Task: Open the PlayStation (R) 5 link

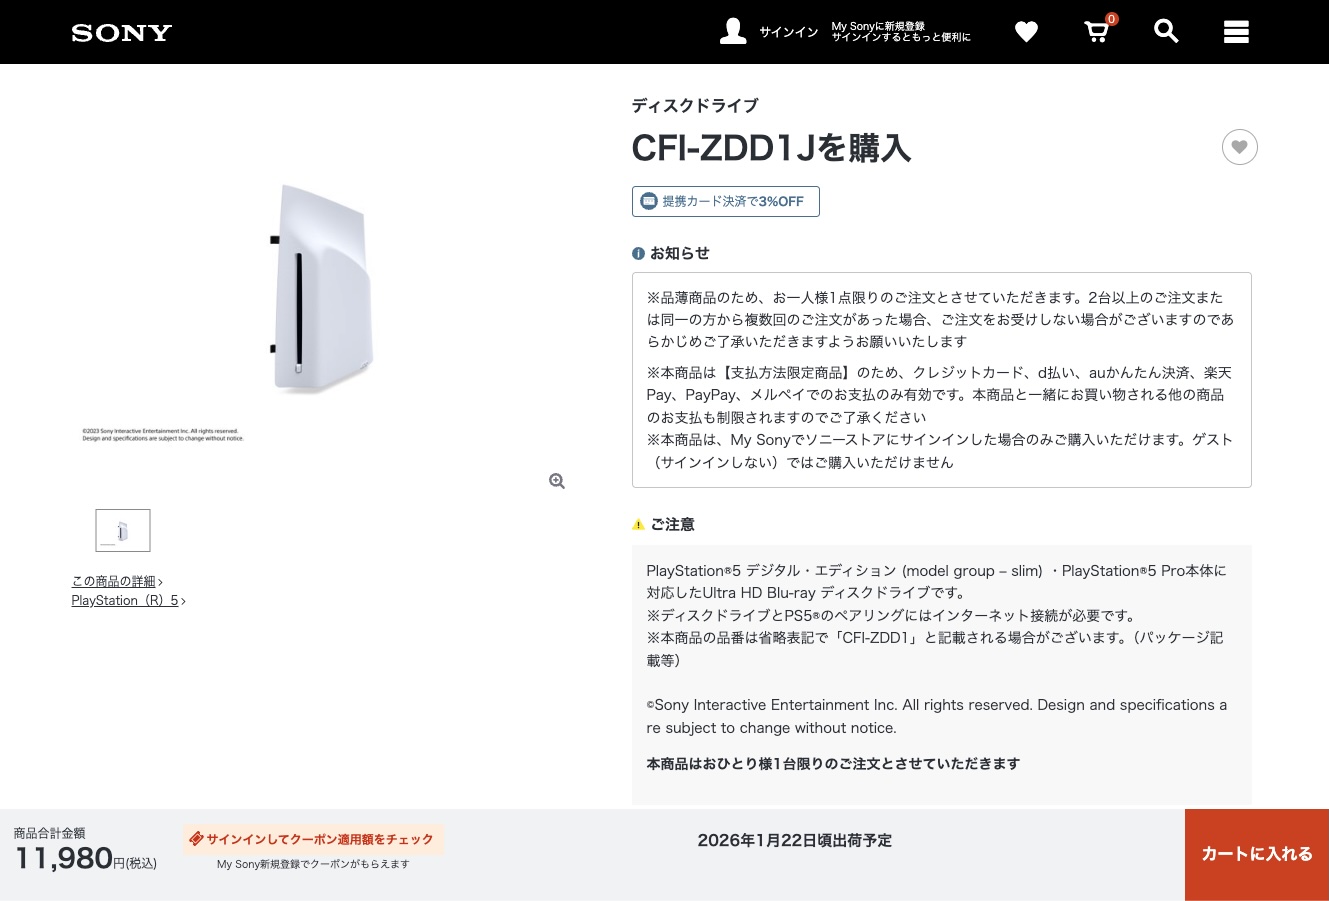Action: tap(125, 600)
